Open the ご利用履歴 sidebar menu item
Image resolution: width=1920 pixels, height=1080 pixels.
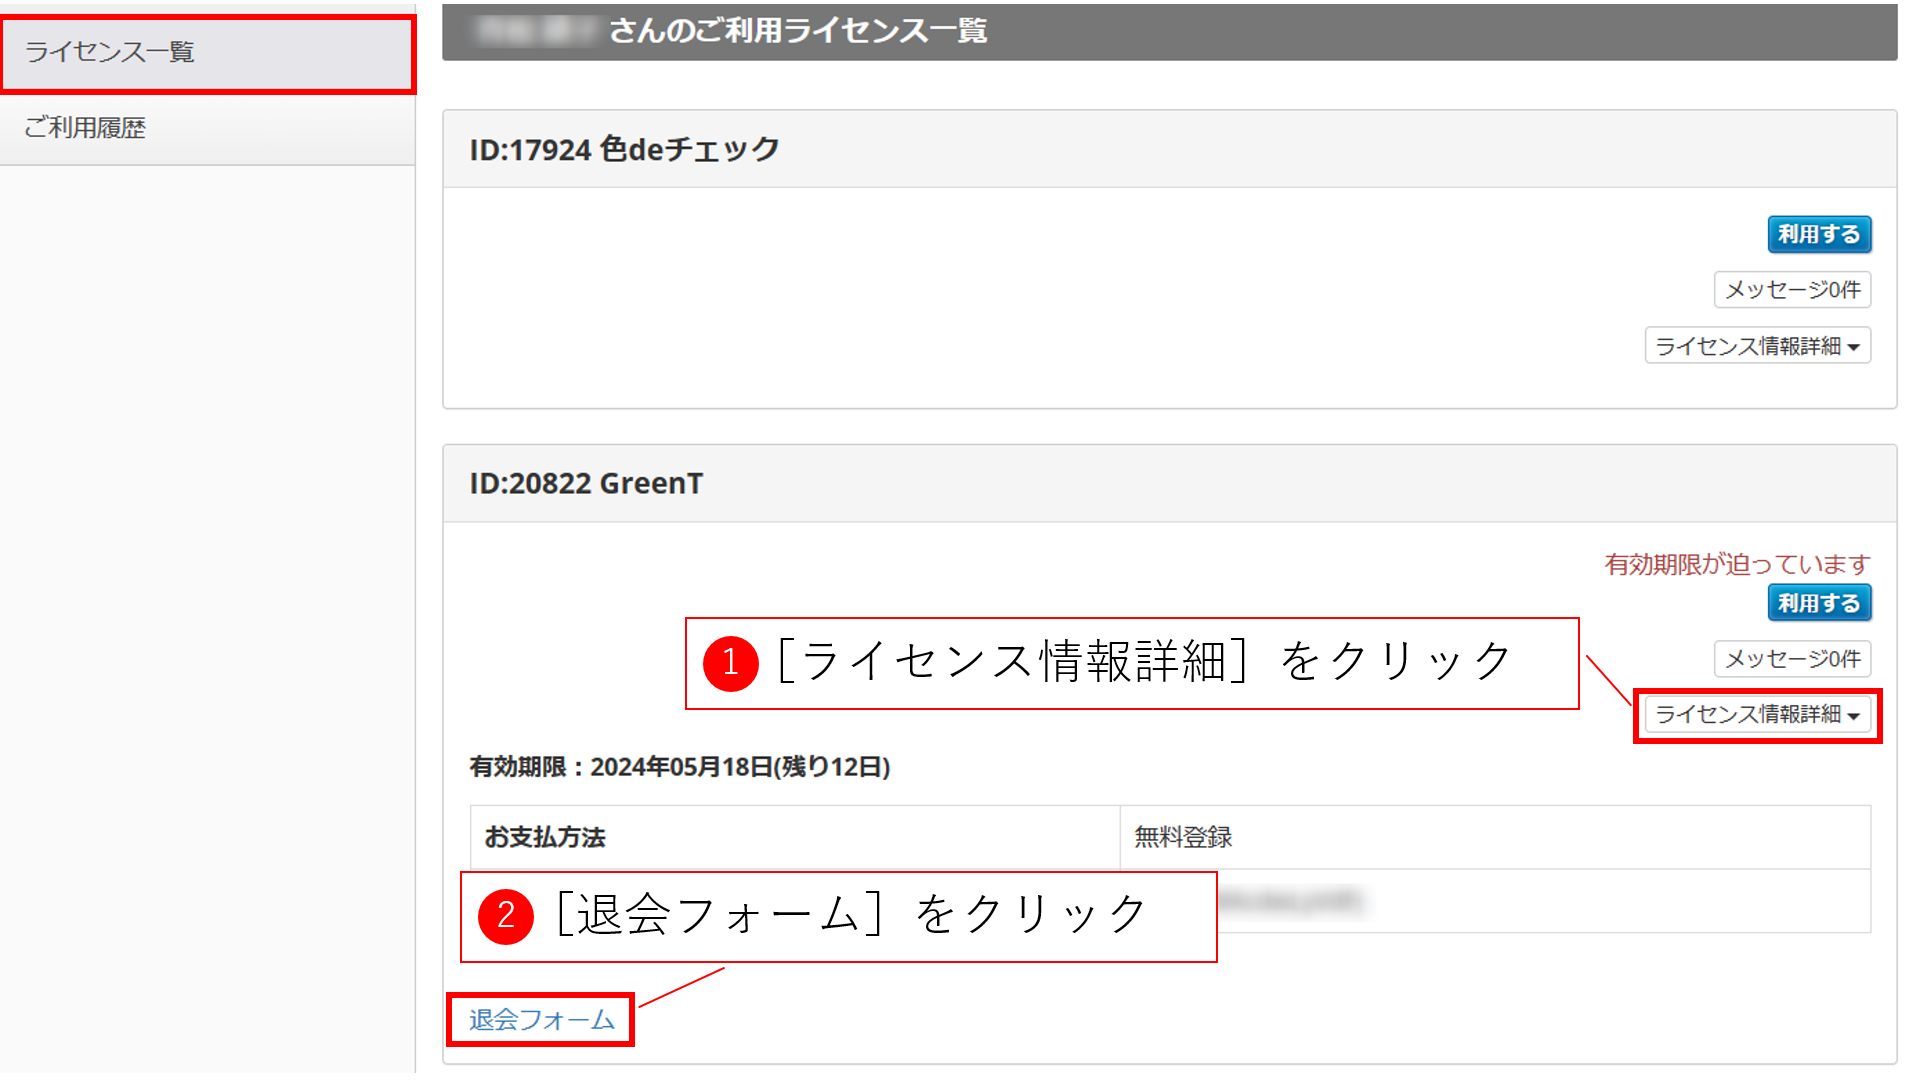86,128
